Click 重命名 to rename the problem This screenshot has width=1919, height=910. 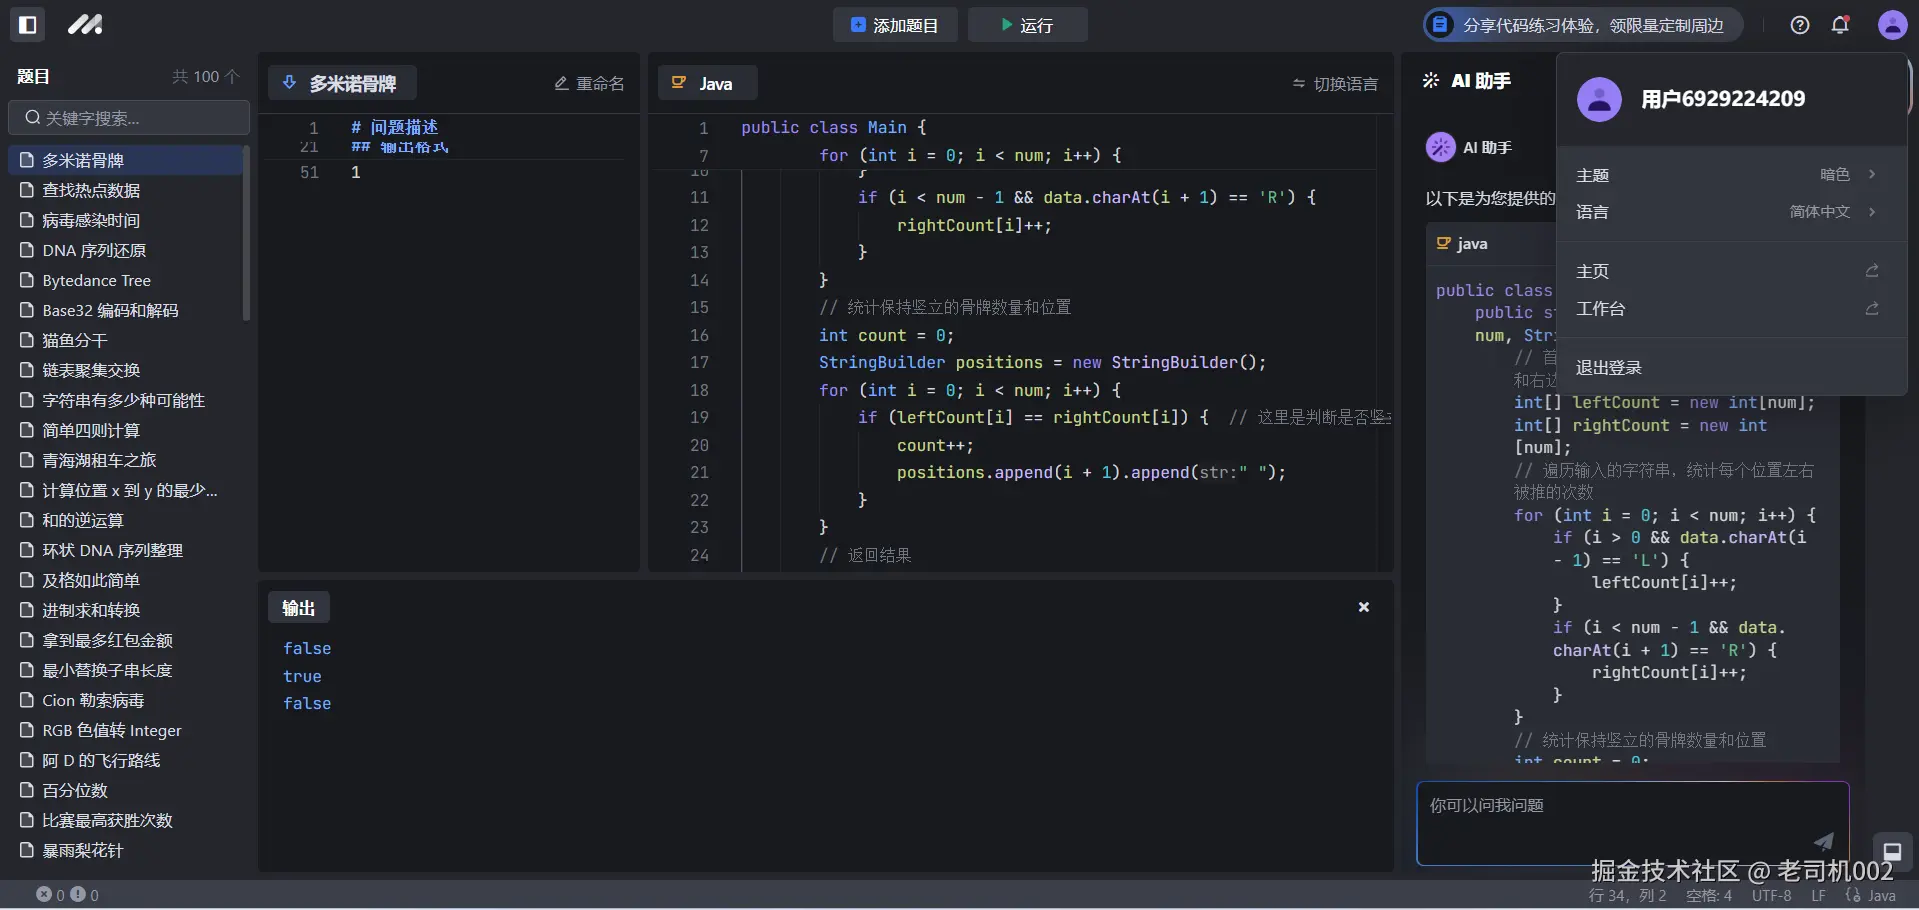589,83
